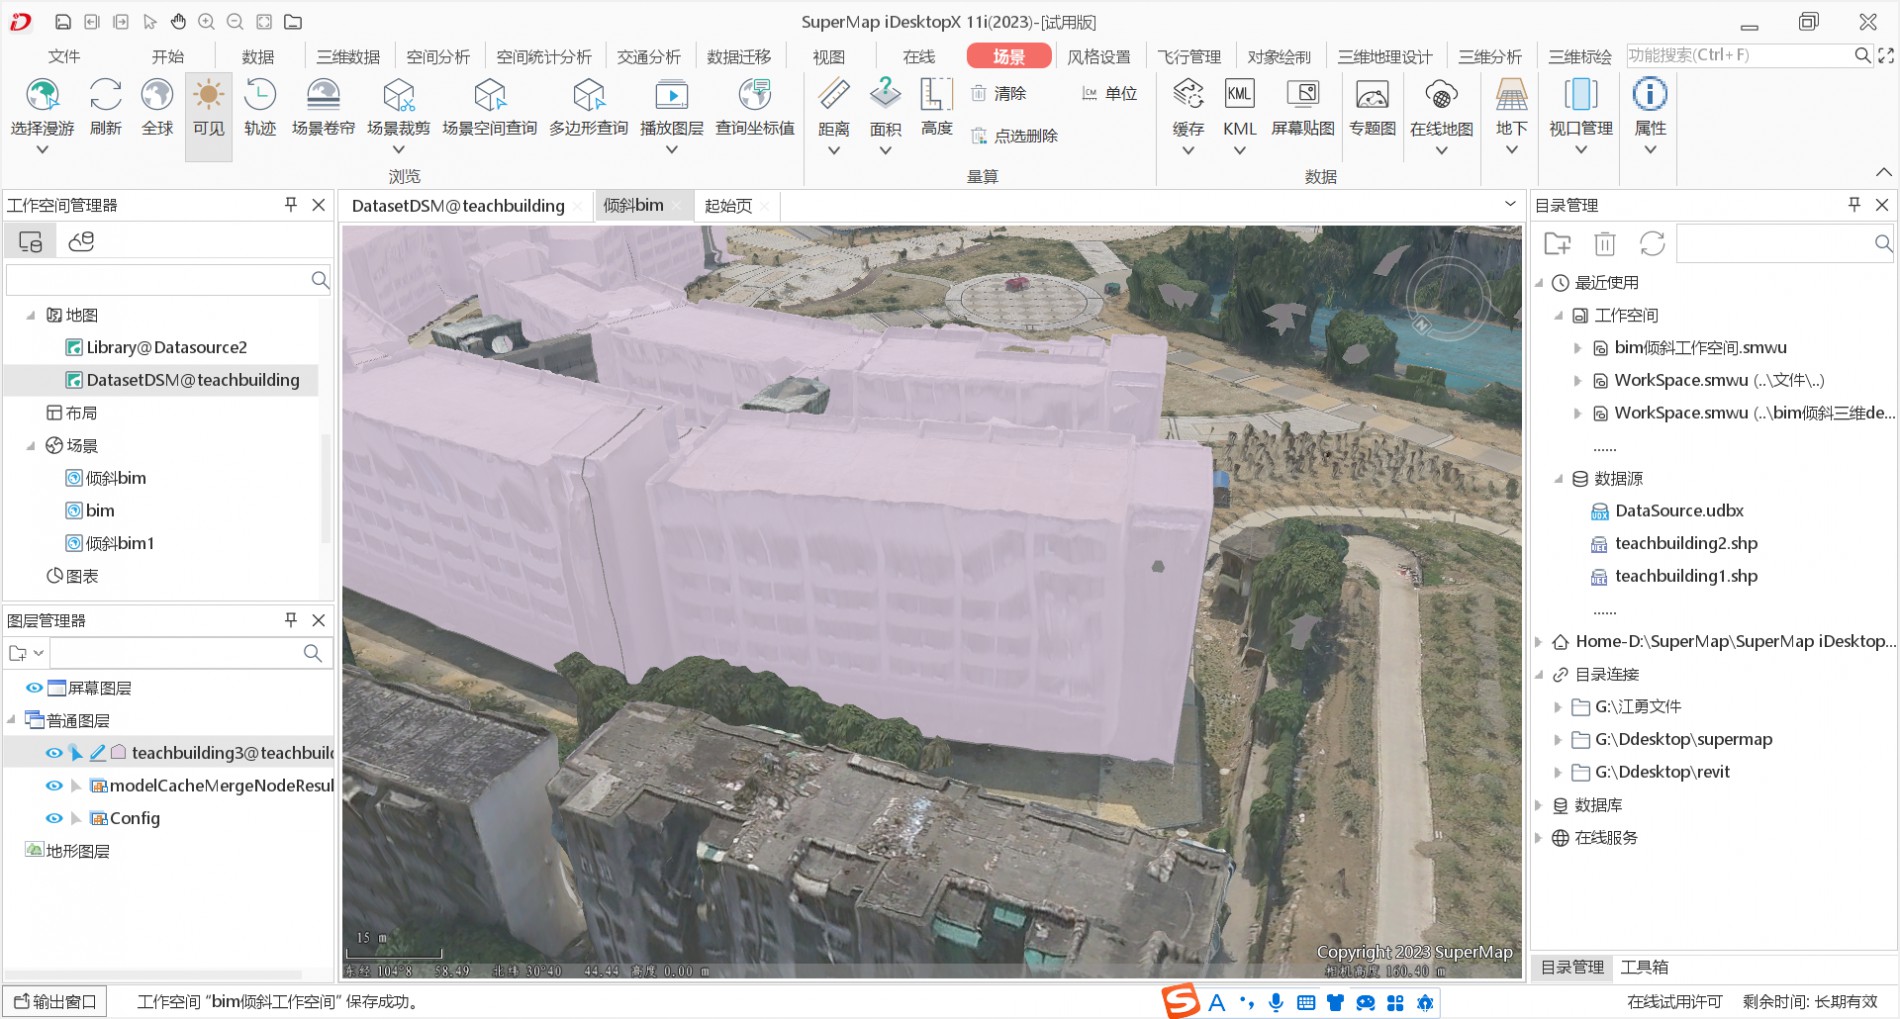Hide the Config layer
The height and width of the screenshot is (1019, 1900).
[x=54, y=818]
